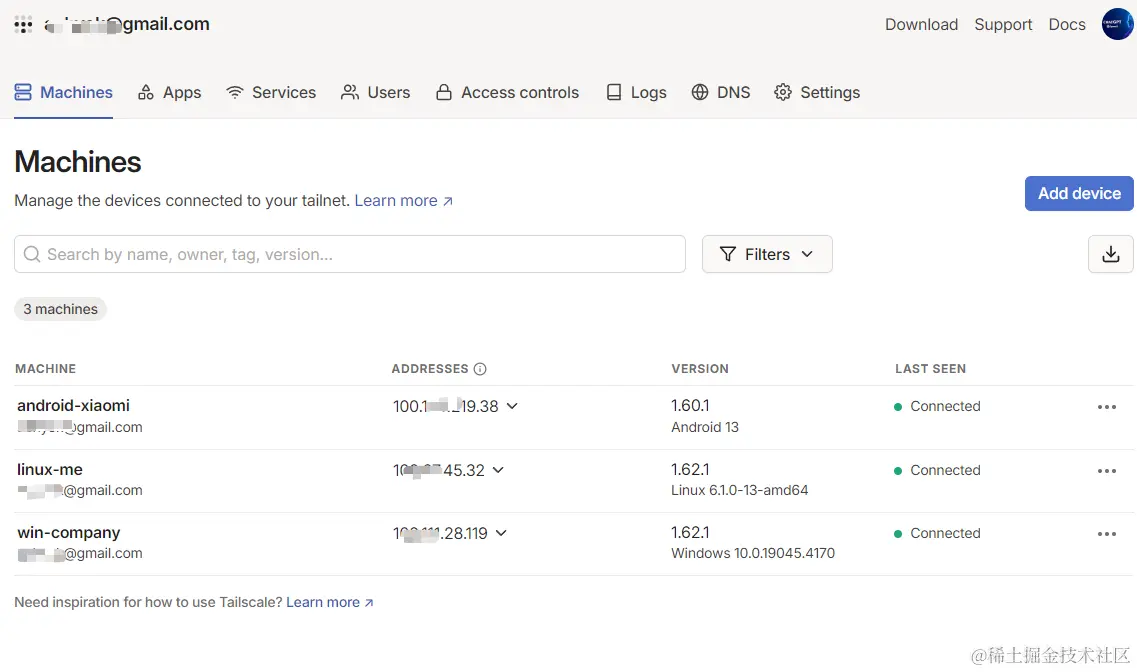The image size is (1137, 672).
Task: Open the DNS tab
Action: [720, 92]
